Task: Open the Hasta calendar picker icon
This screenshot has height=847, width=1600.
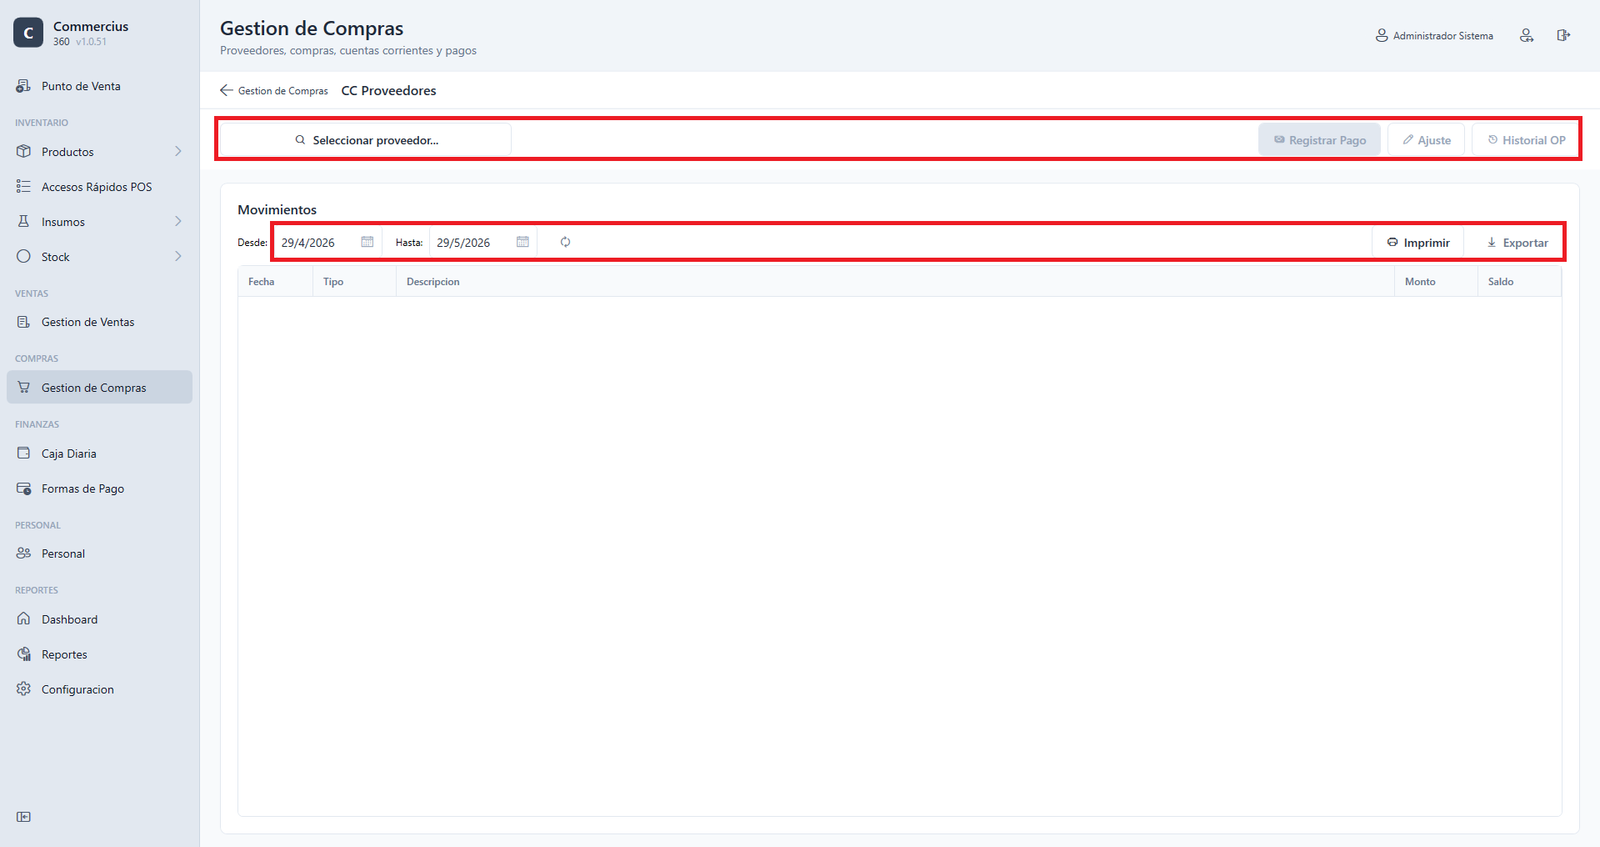Action: (522, 242)
